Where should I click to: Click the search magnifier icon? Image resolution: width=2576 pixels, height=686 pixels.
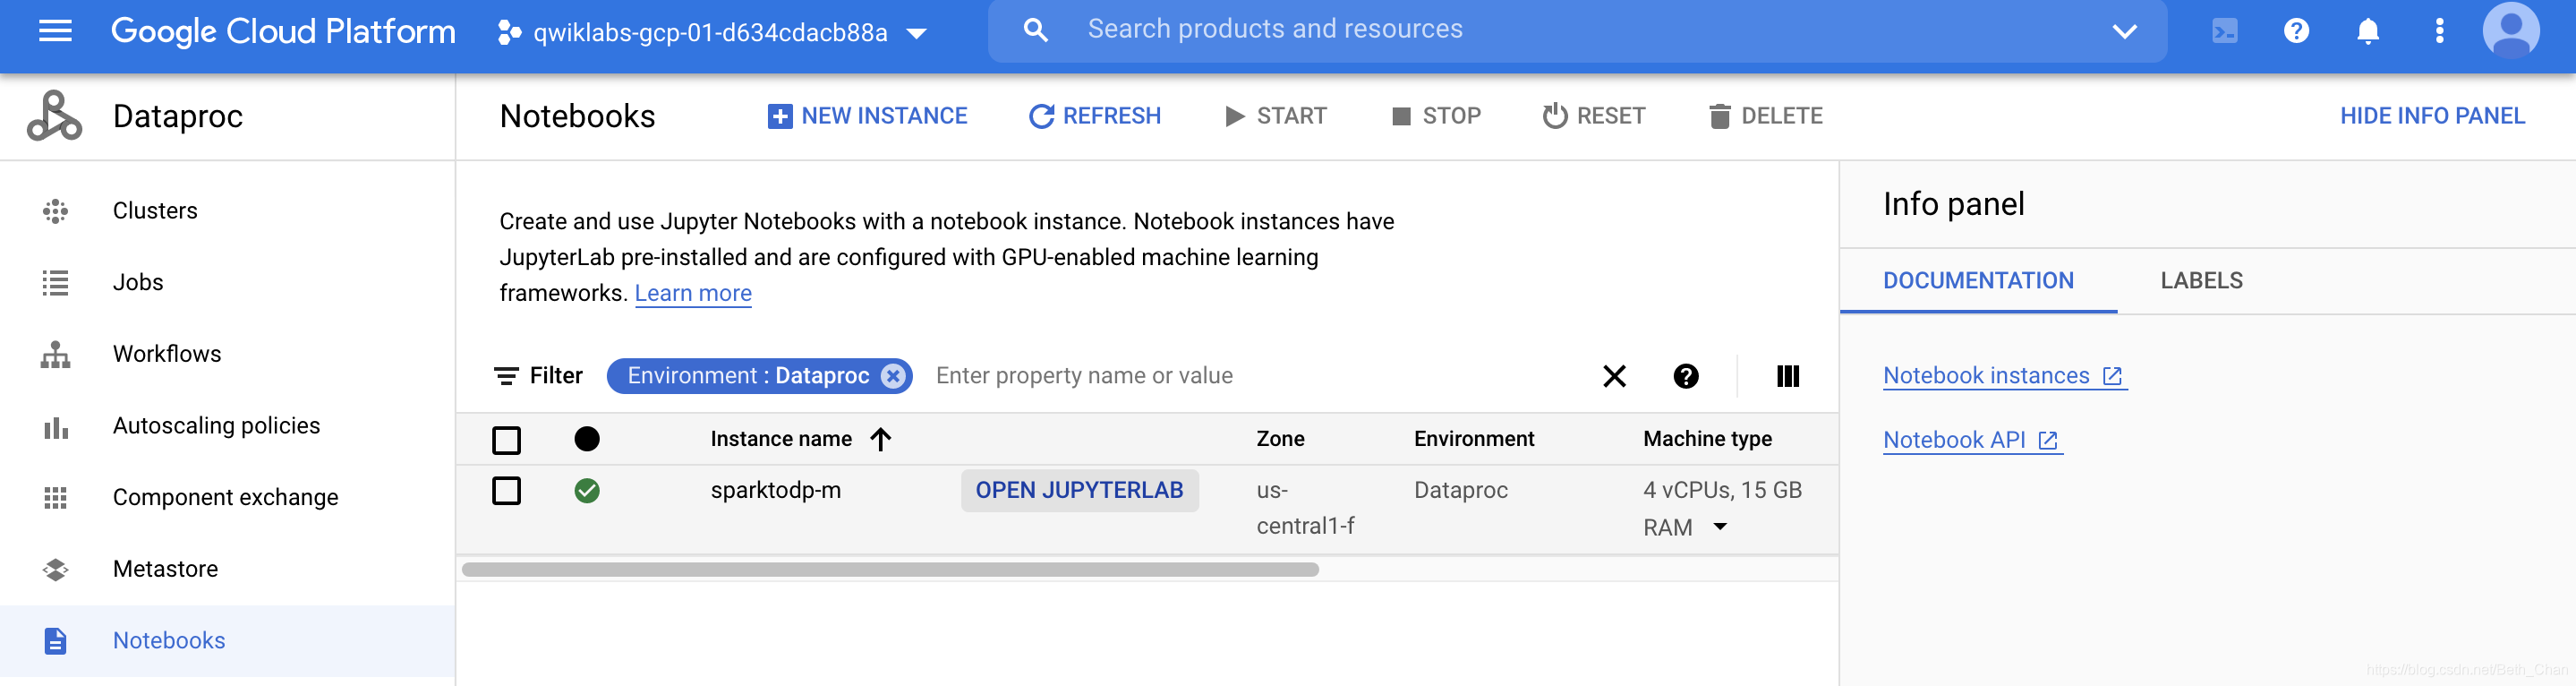tap(1036, 30)
